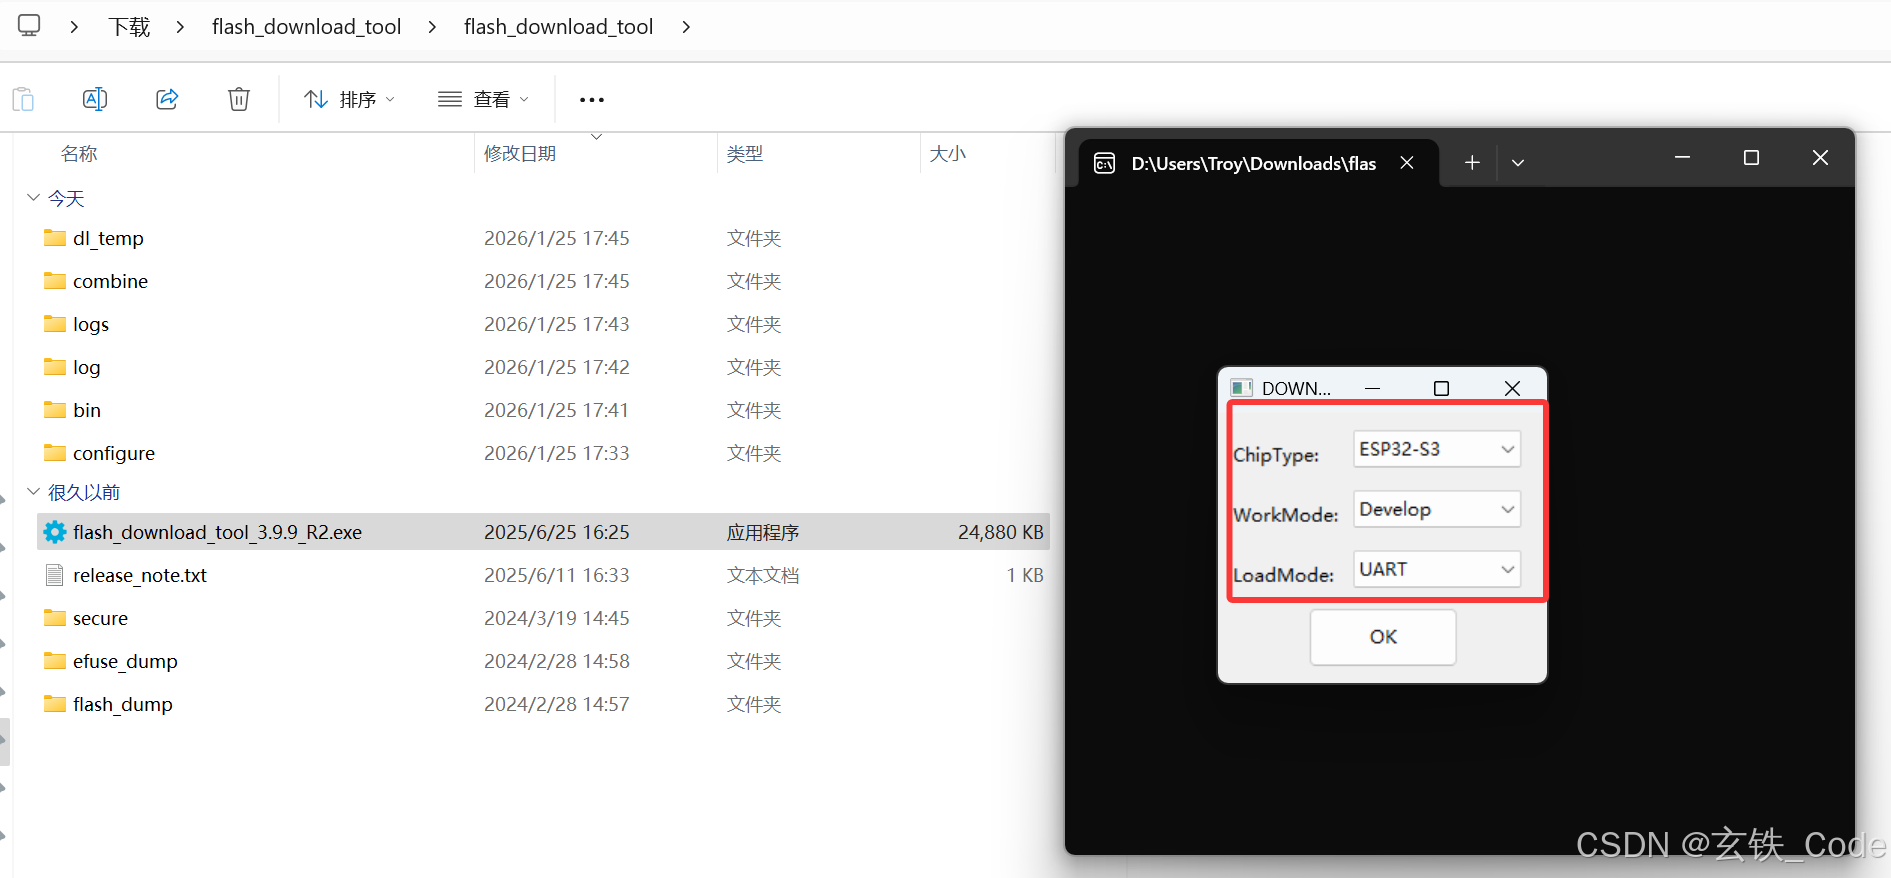Select the bin folder icon

pos(55,410)
